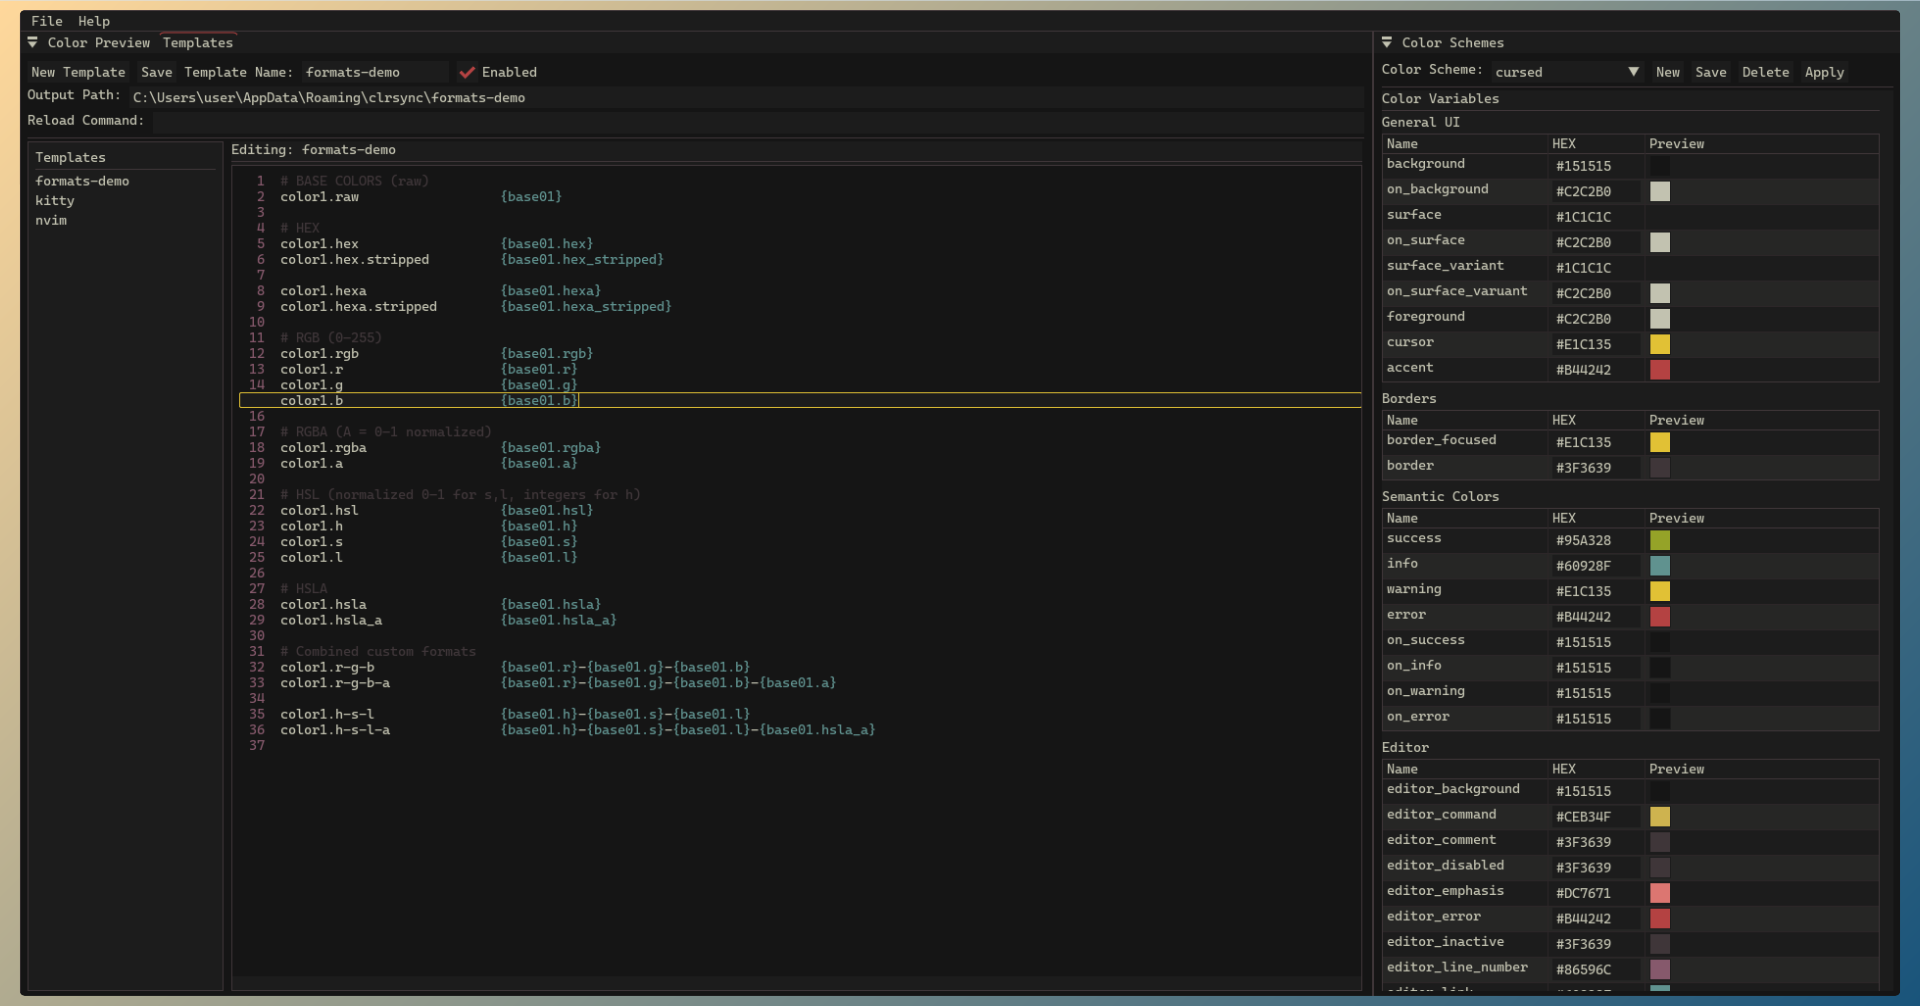Click the info teal preview swatch
The height and width of the screenshot is (1006, 1920).
tap(1660, 566)
